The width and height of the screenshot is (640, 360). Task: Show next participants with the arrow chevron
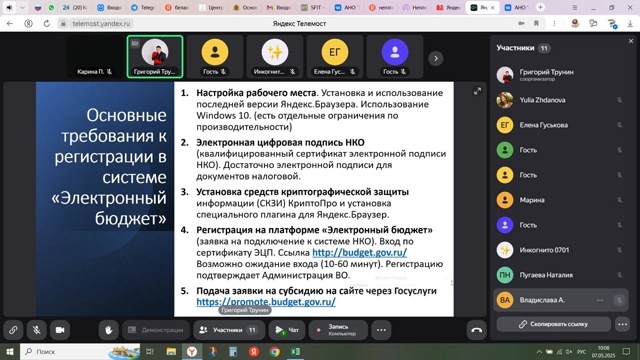436,58
